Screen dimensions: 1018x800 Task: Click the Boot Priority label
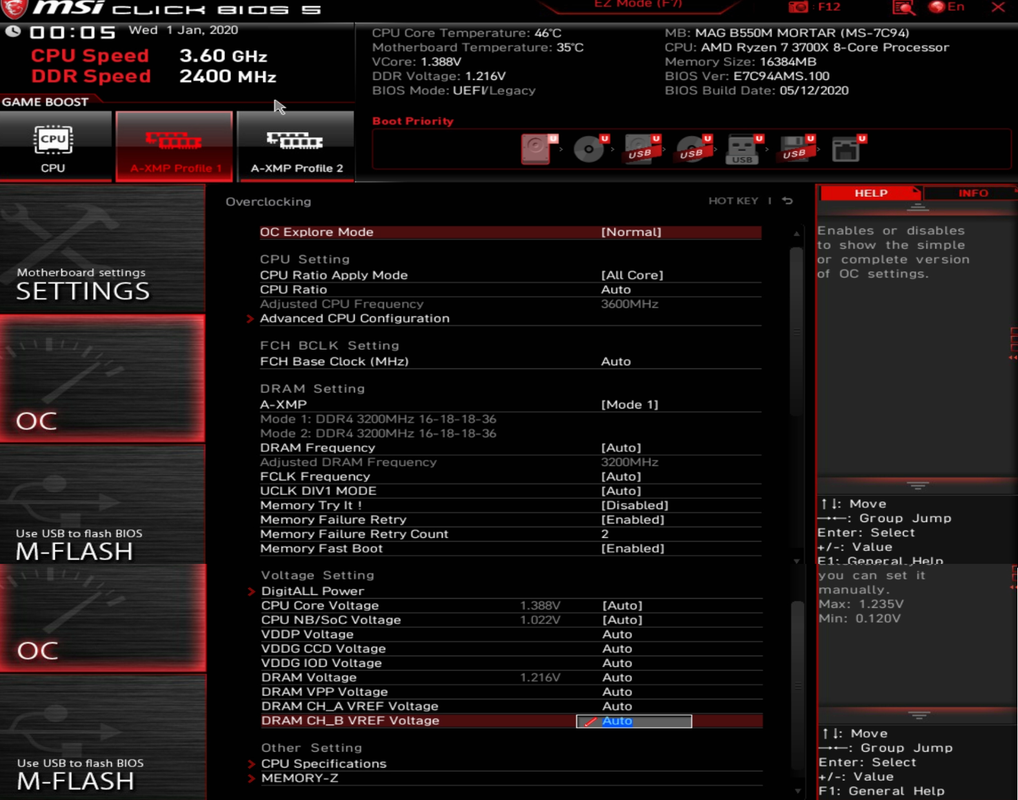click(413, 121)
